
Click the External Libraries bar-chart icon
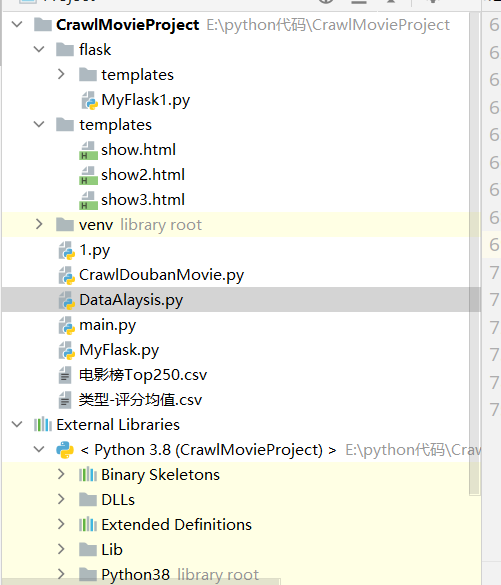[43, 425]
